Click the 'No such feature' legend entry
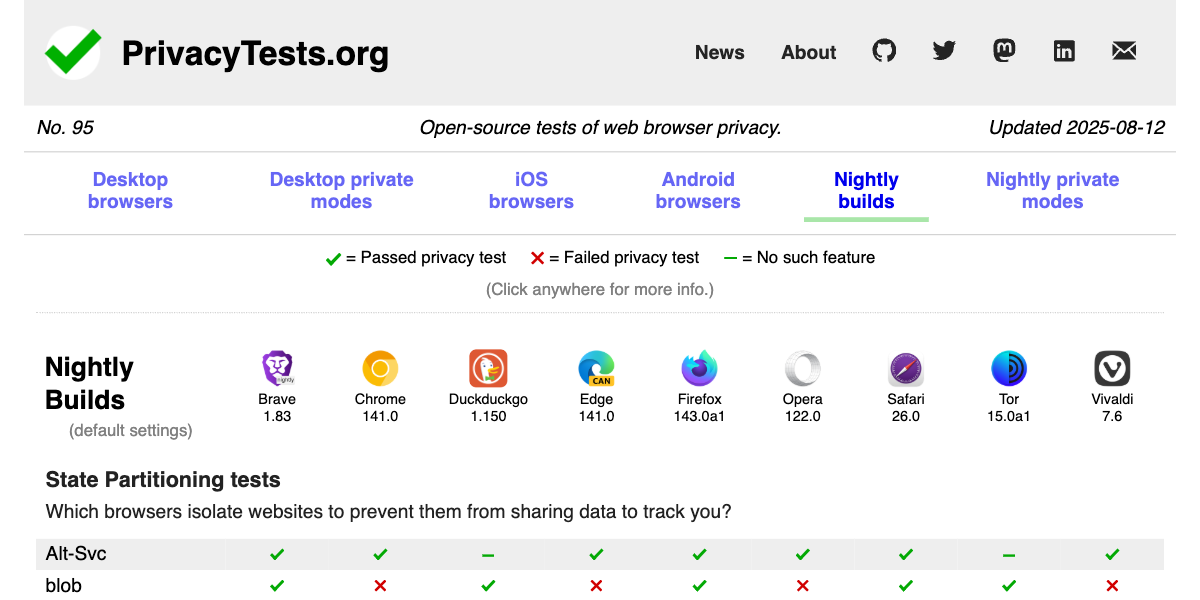Viewport: 1200px width, 600px height. point(799,258)
